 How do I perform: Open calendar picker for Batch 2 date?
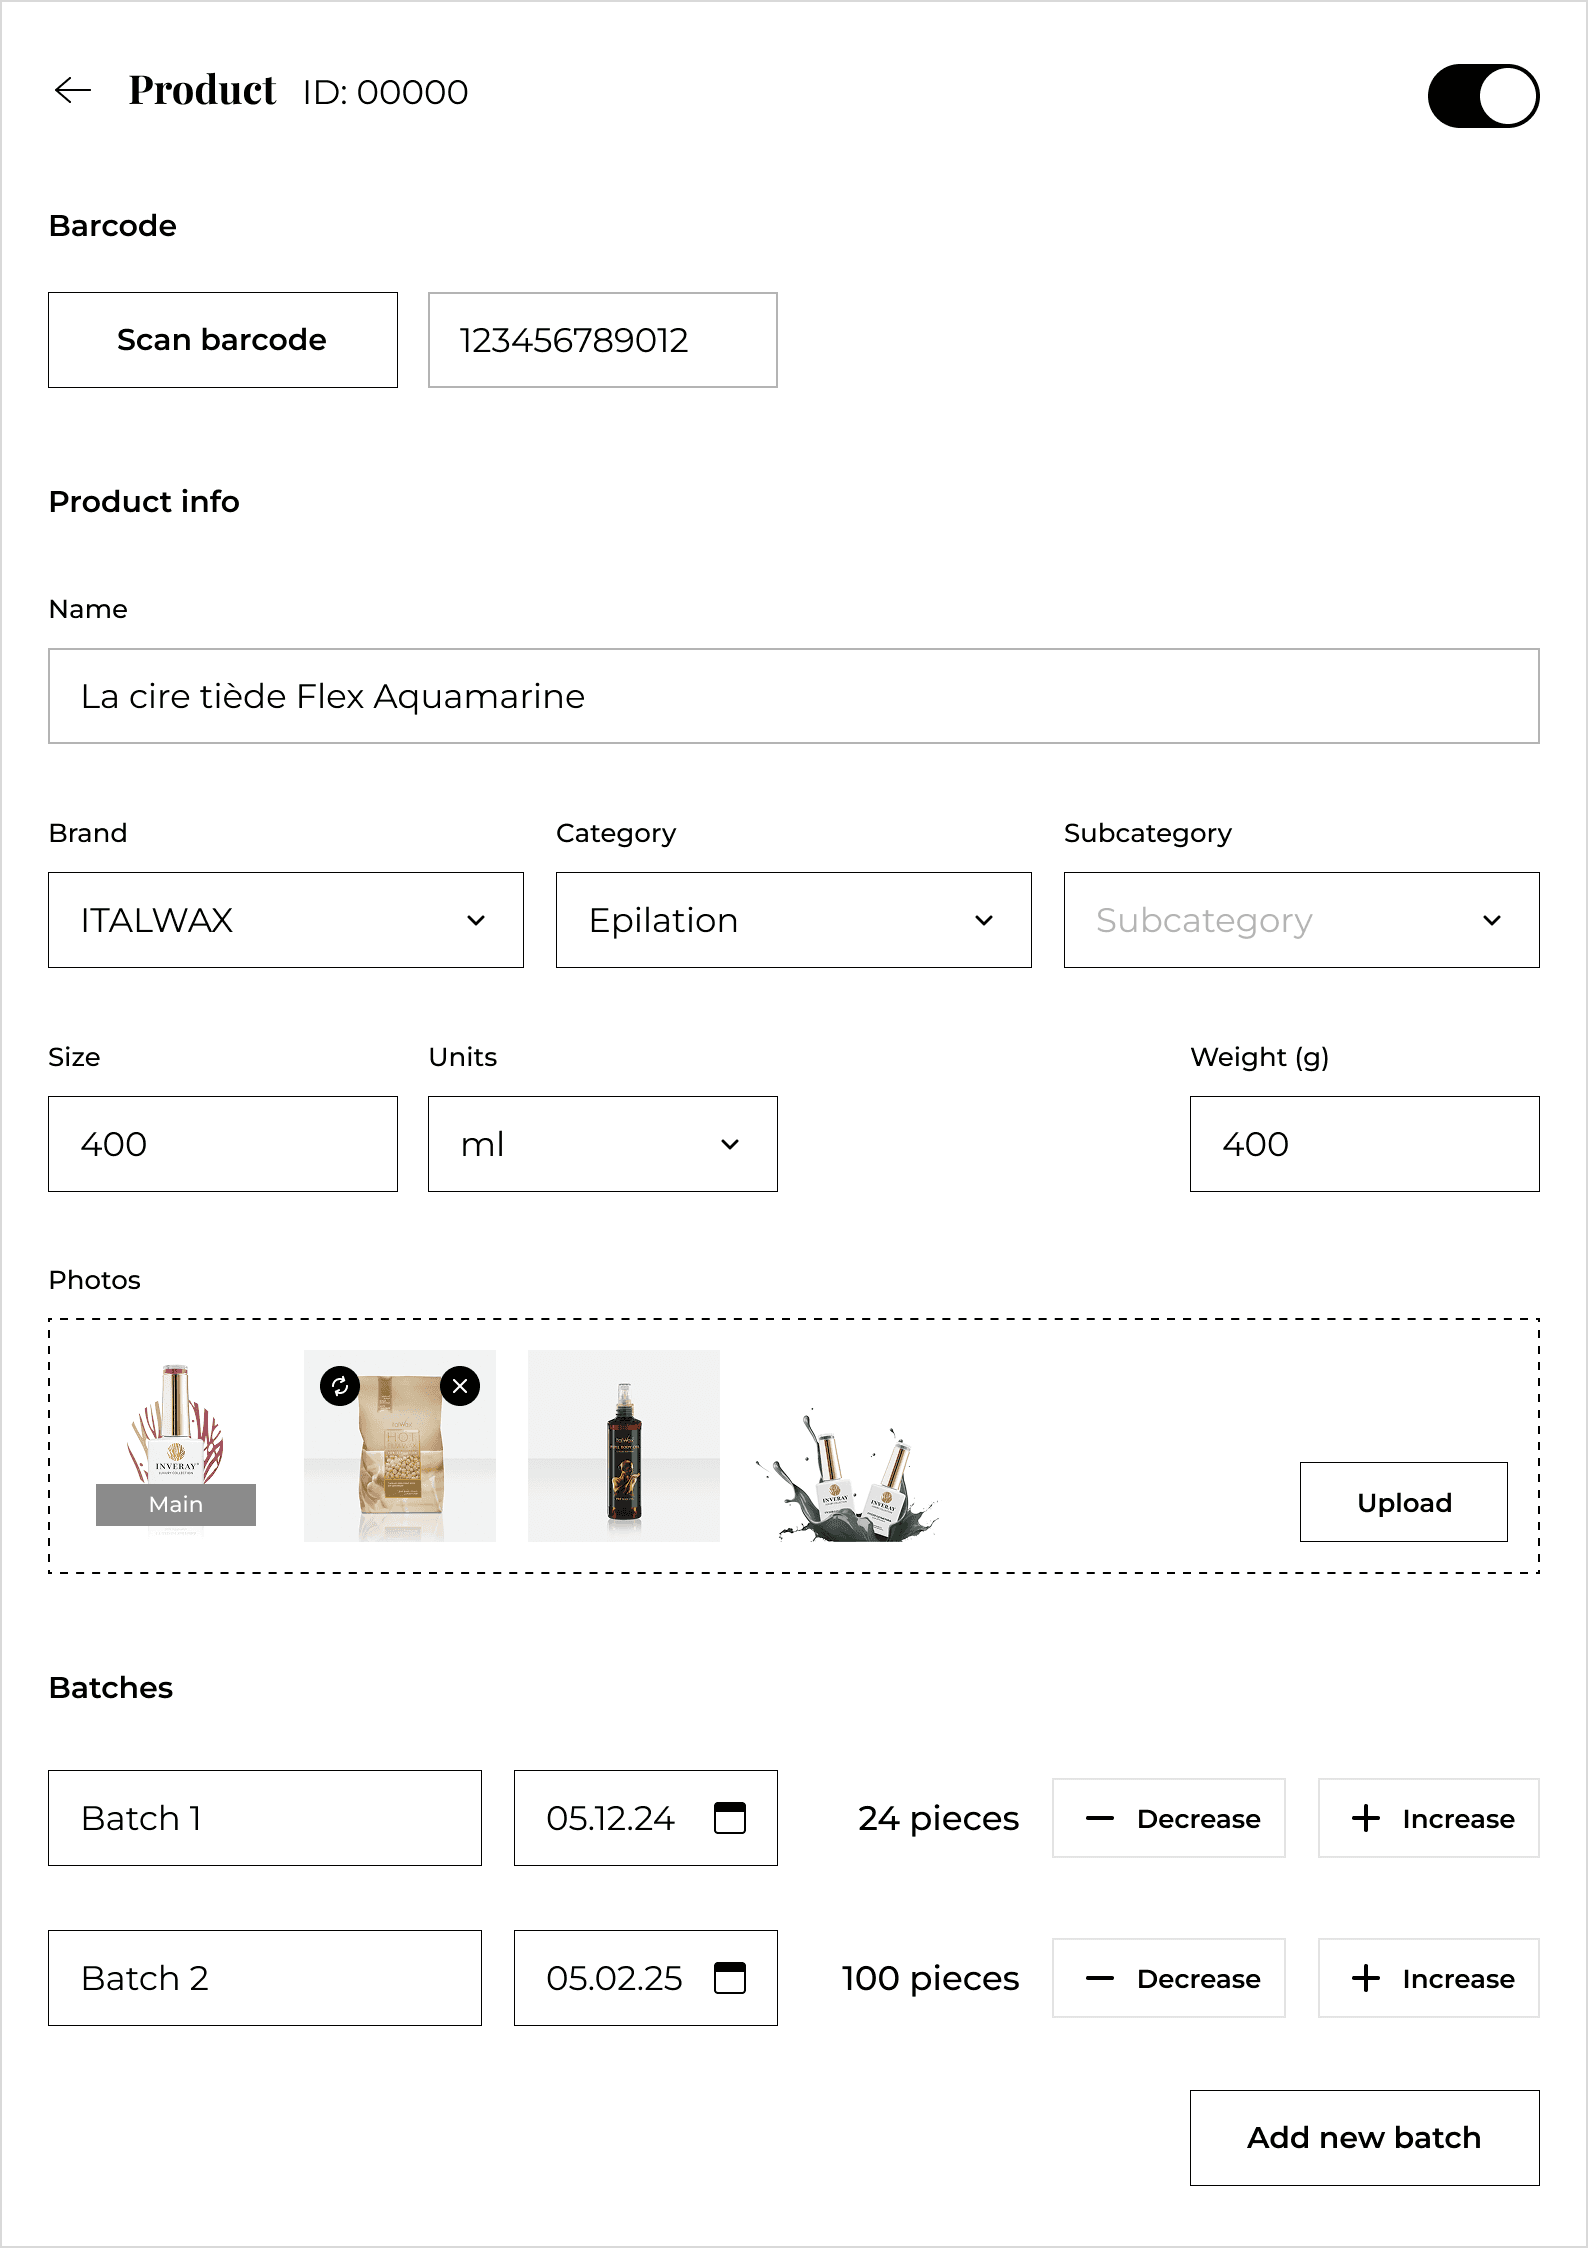729,1978
